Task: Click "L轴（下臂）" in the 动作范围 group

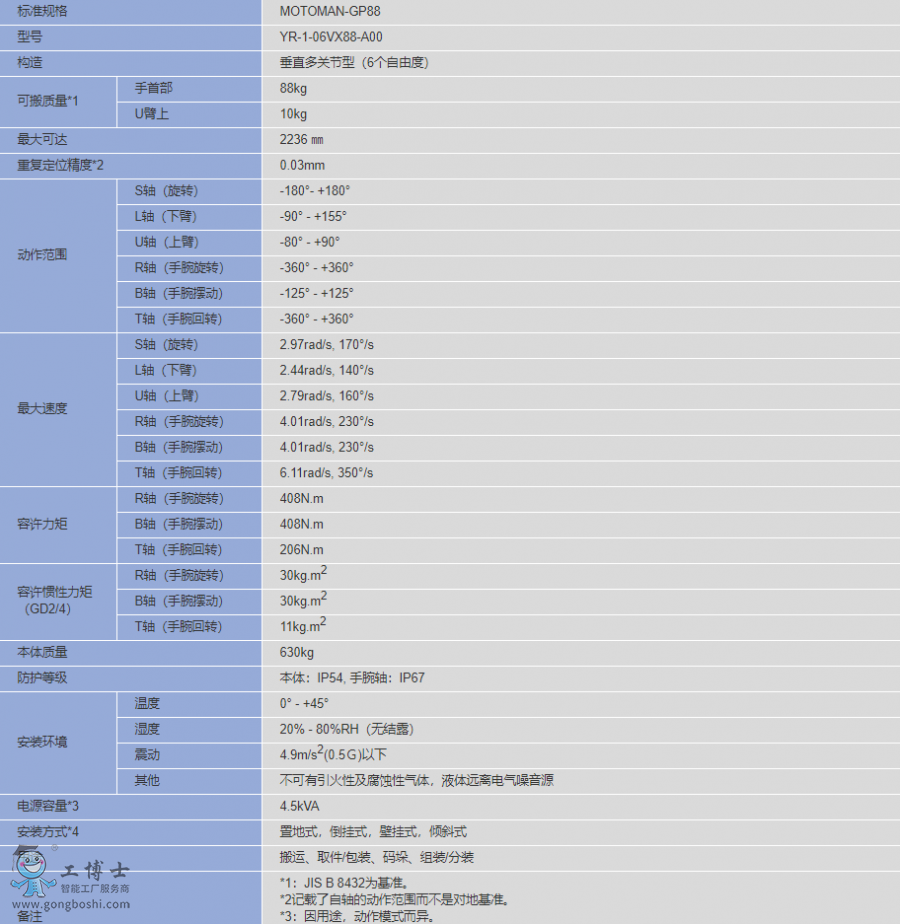Action: point(166,216)
